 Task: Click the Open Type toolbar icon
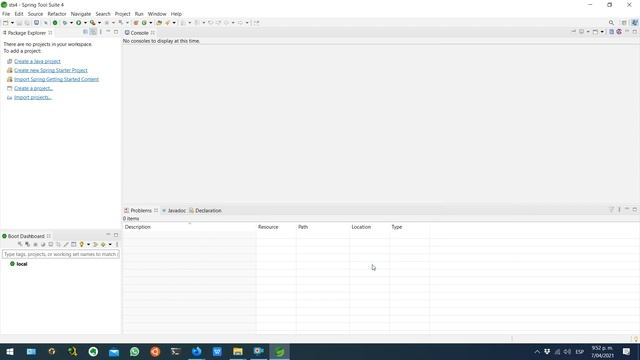click(x=159, y=23)
